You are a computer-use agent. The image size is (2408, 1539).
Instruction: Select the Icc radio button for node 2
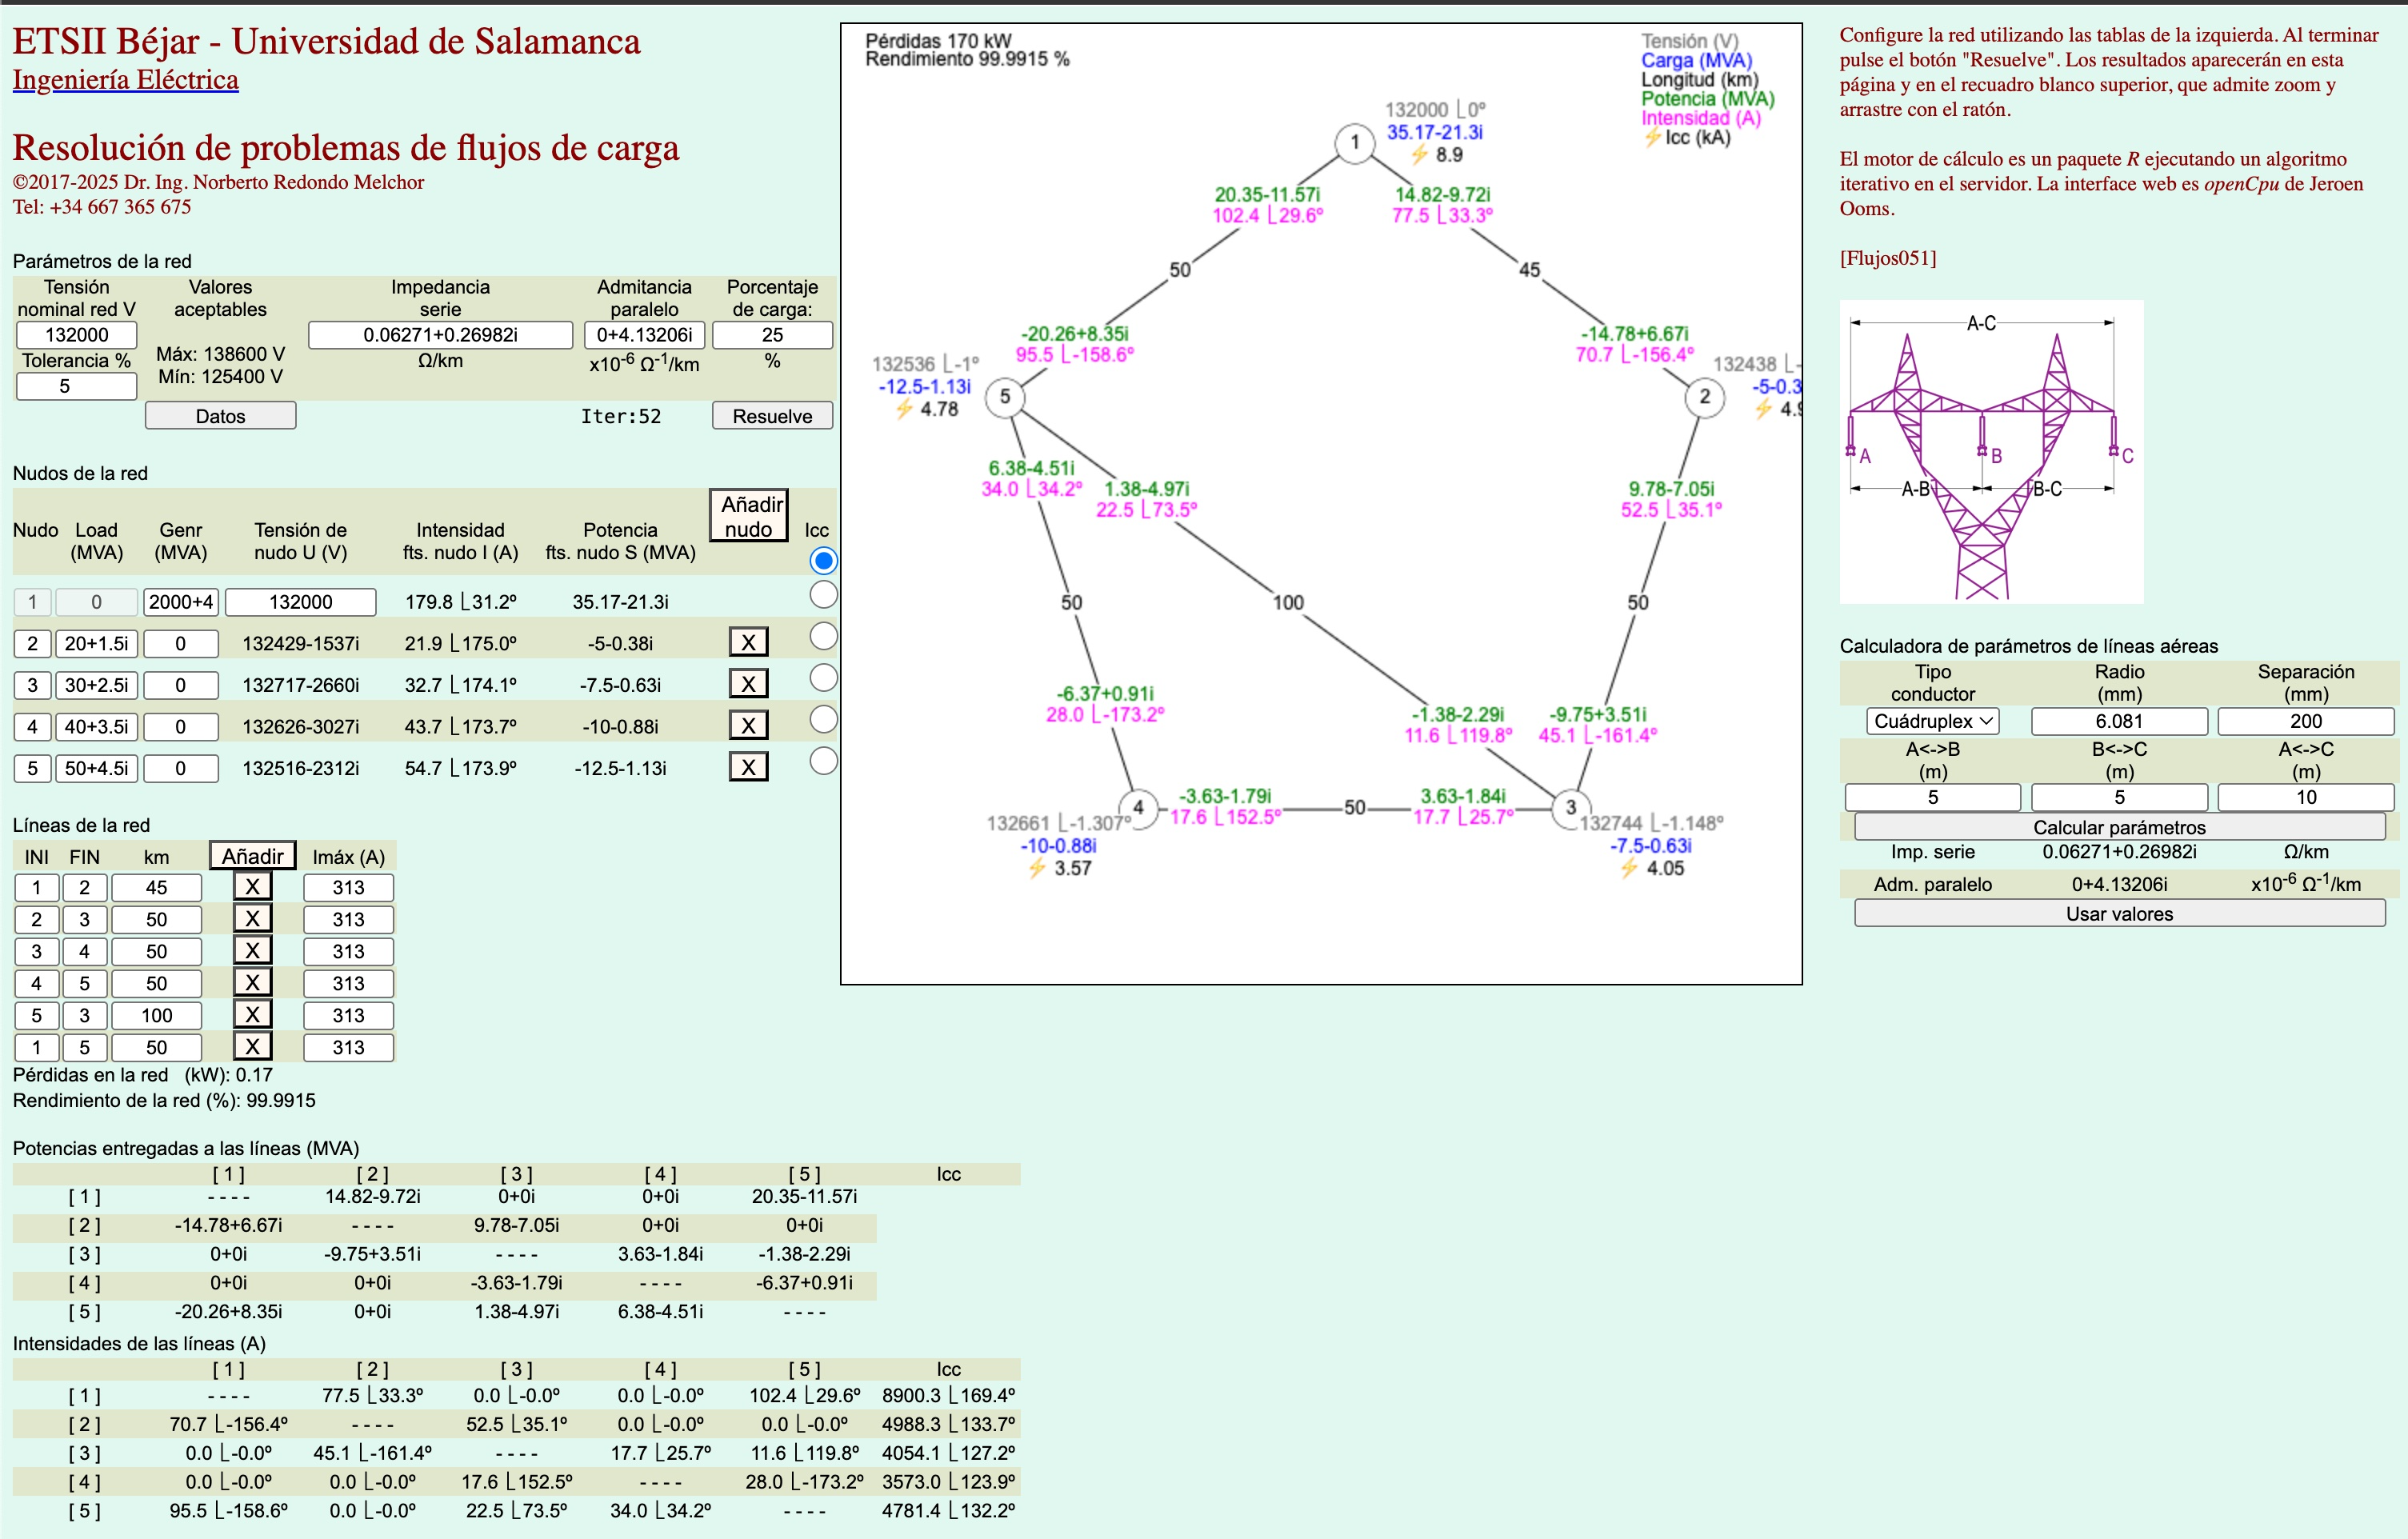pos(823,636)
